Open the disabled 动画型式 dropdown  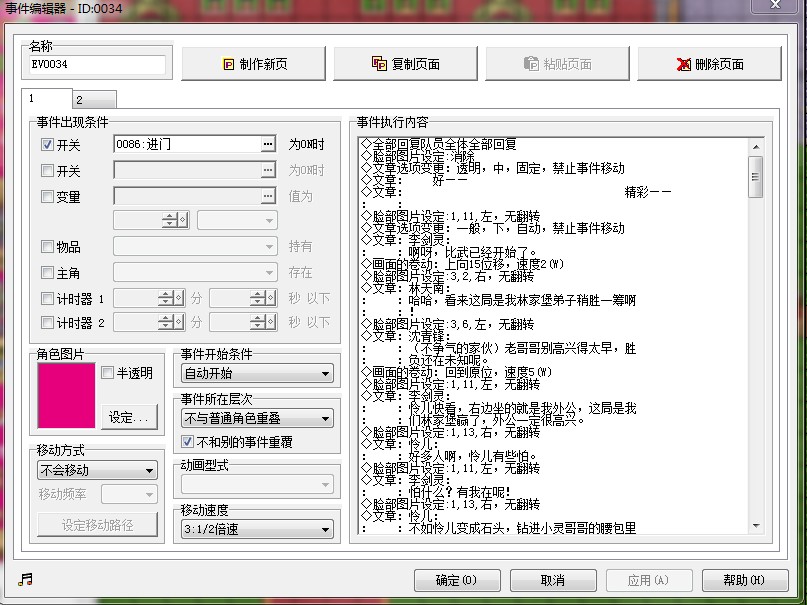click(257, 484)
